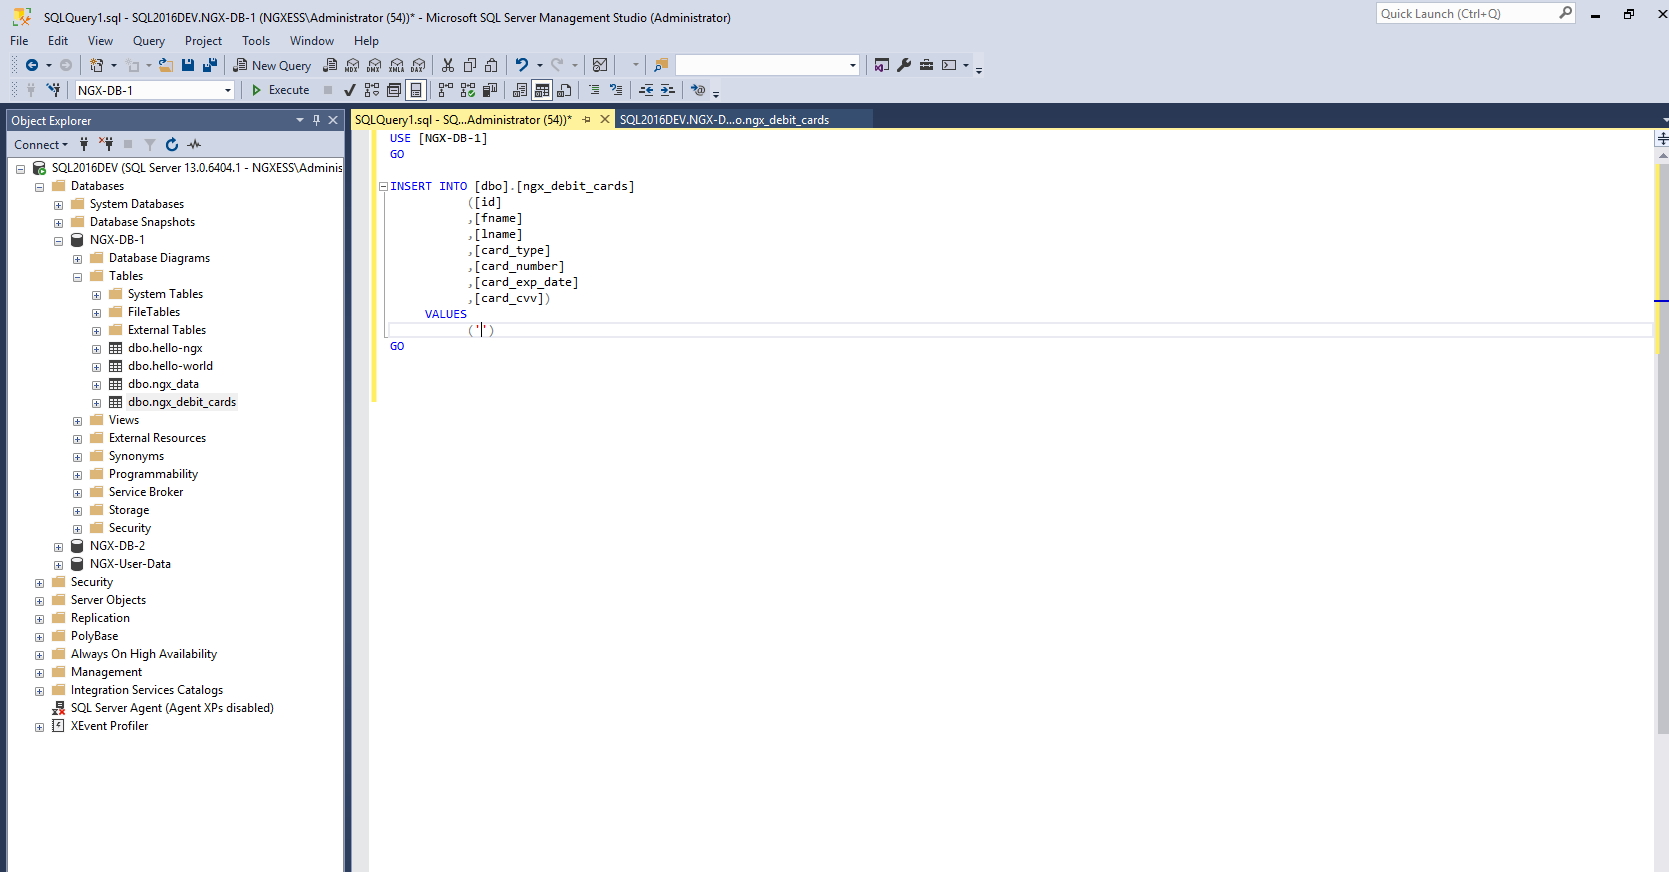Open the Tools menu

(x=255, y=41)
